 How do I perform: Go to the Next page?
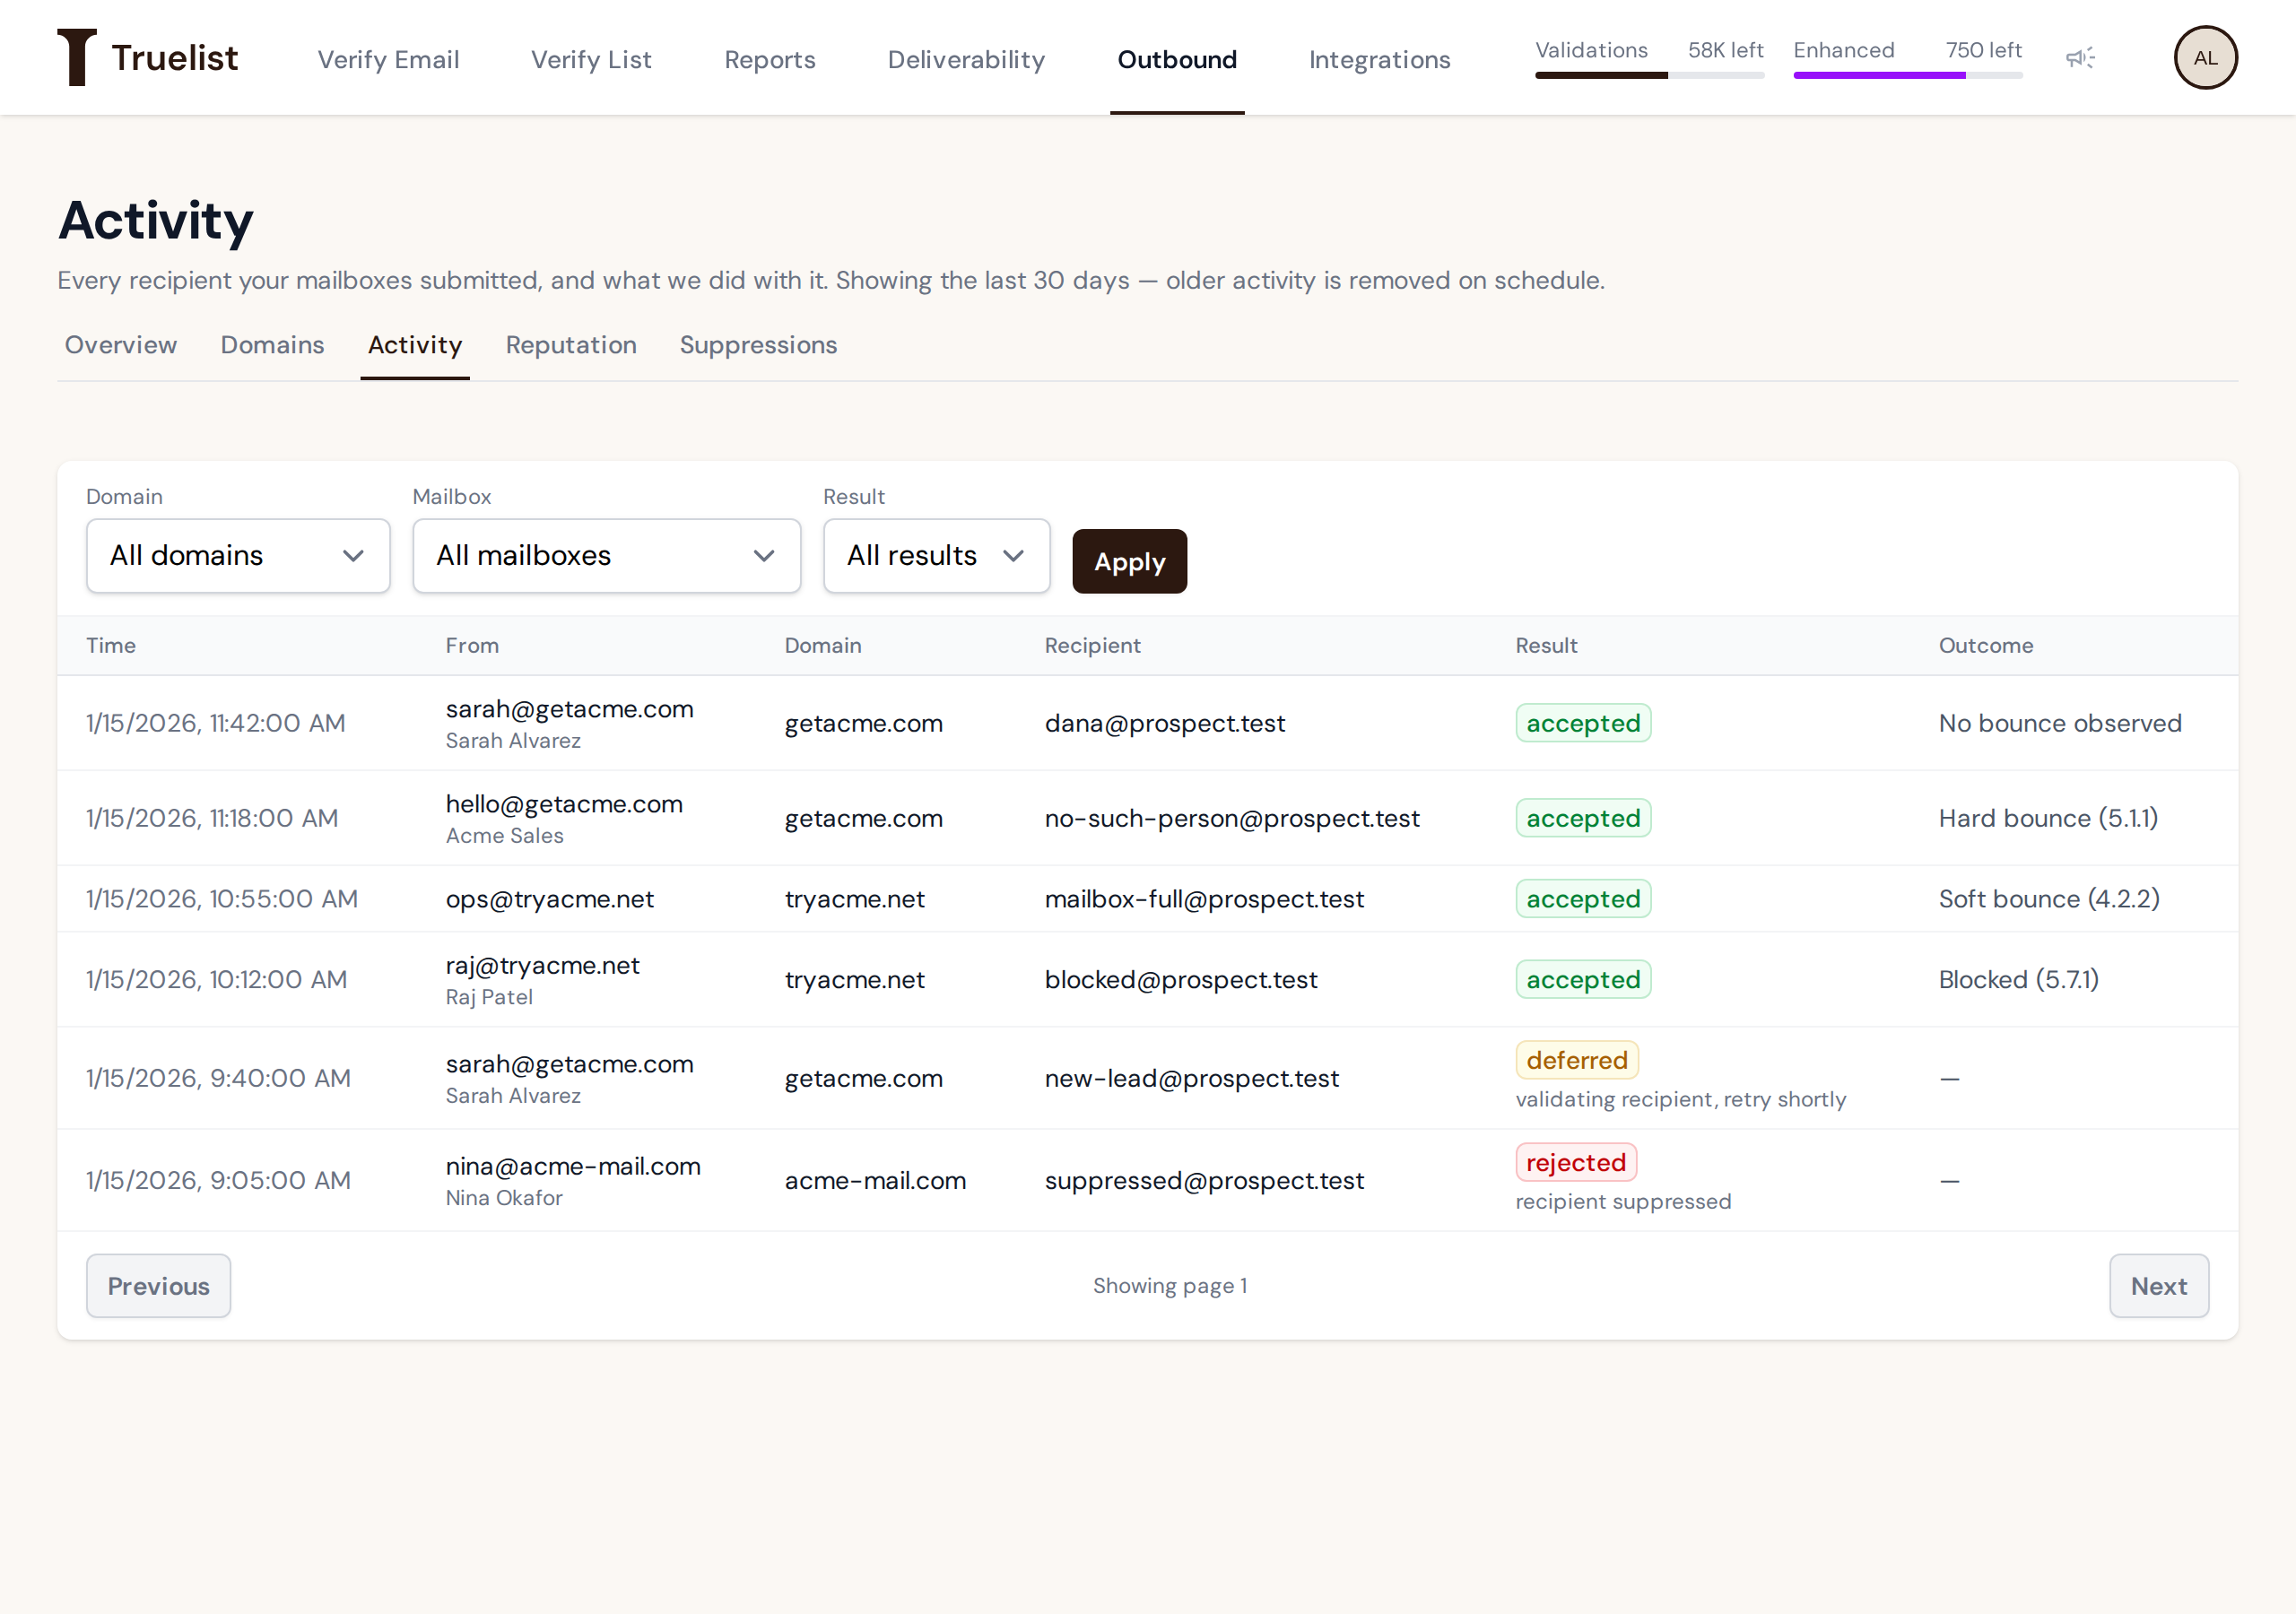click(x=2158, y=1285)
